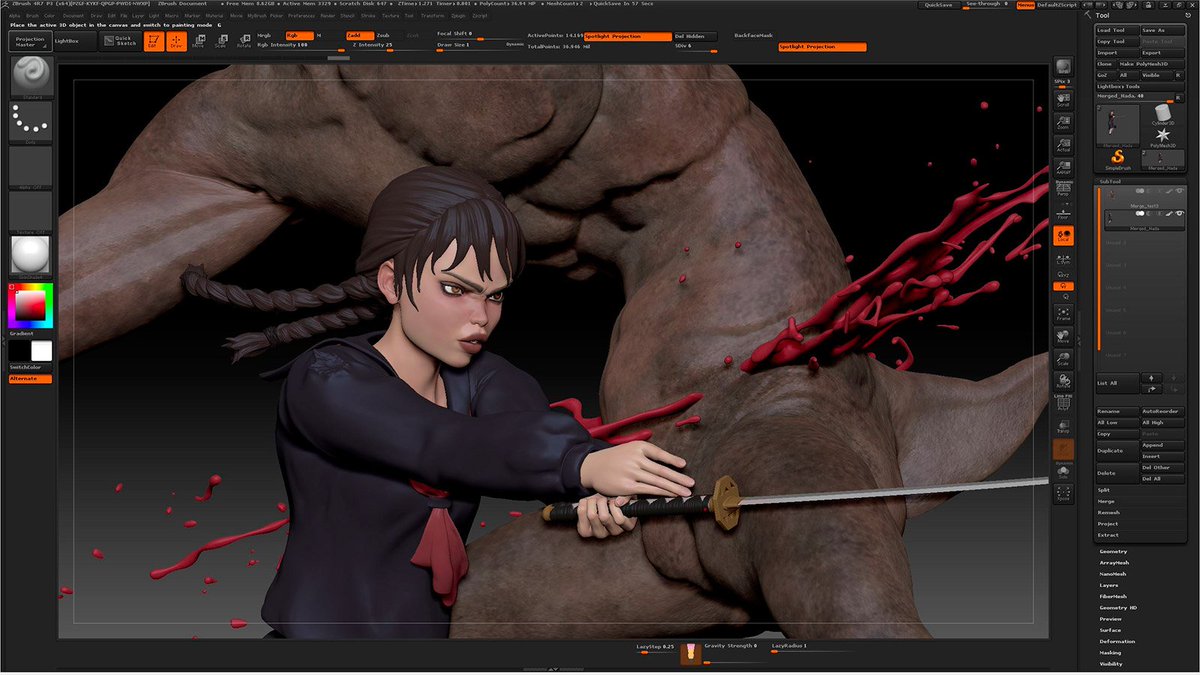Click the Load Tool button
1200x675 pixels.
tap(1116, 31)
